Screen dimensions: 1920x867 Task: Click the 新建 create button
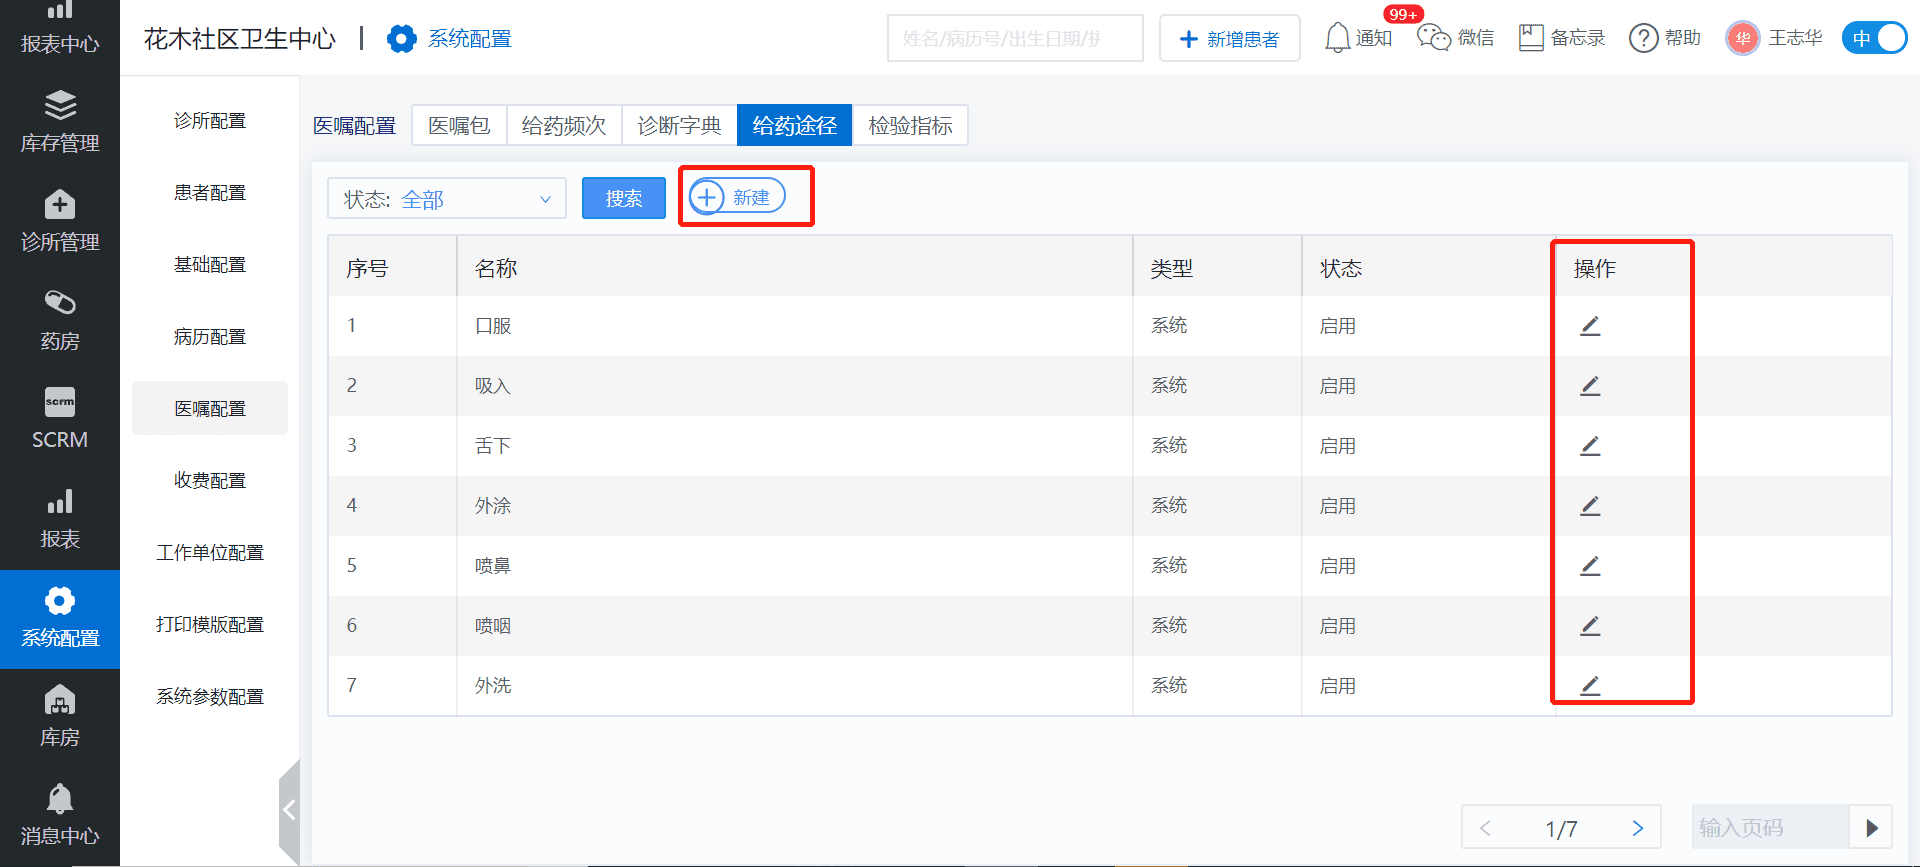(738, 197)
